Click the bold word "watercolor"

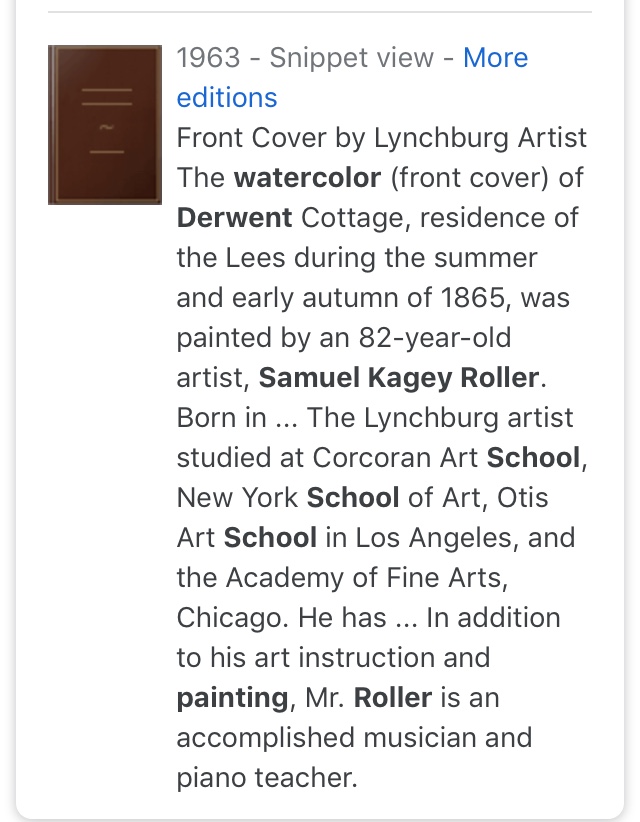pyautogui.click(x=307, y=178)
